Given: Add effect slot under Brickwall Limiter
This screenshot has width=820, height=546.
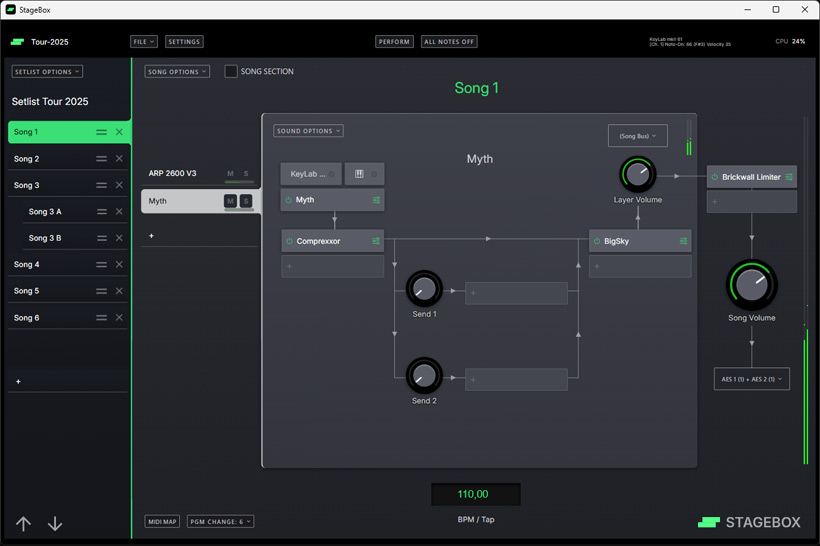Looking at the screenshot, I should point(751,202).
